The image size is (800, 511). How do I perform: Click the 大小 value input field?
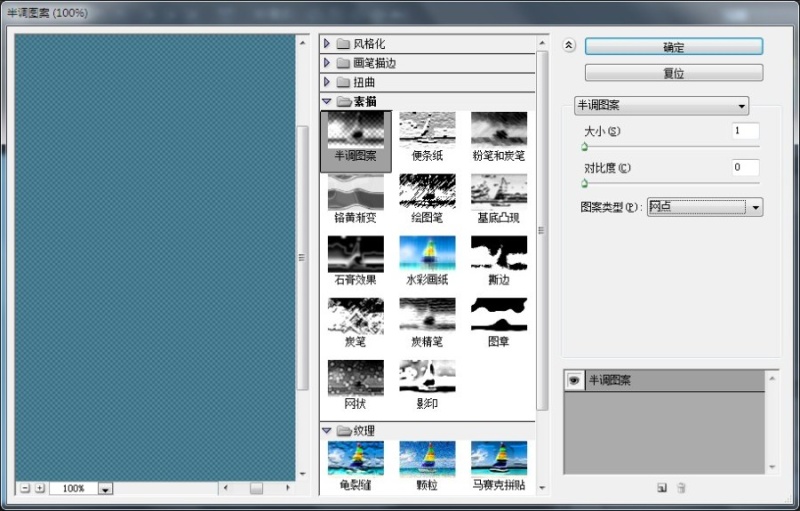coord(744,131)
